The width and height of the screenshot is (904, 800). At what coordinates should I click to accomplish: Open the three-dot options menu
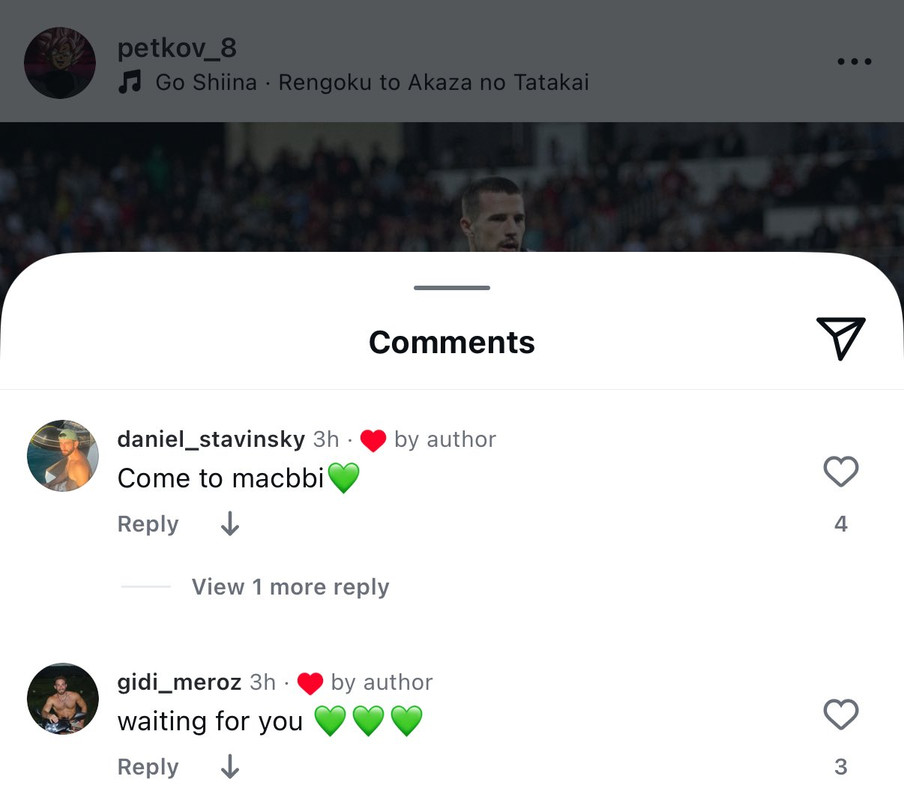coord(854,62)
